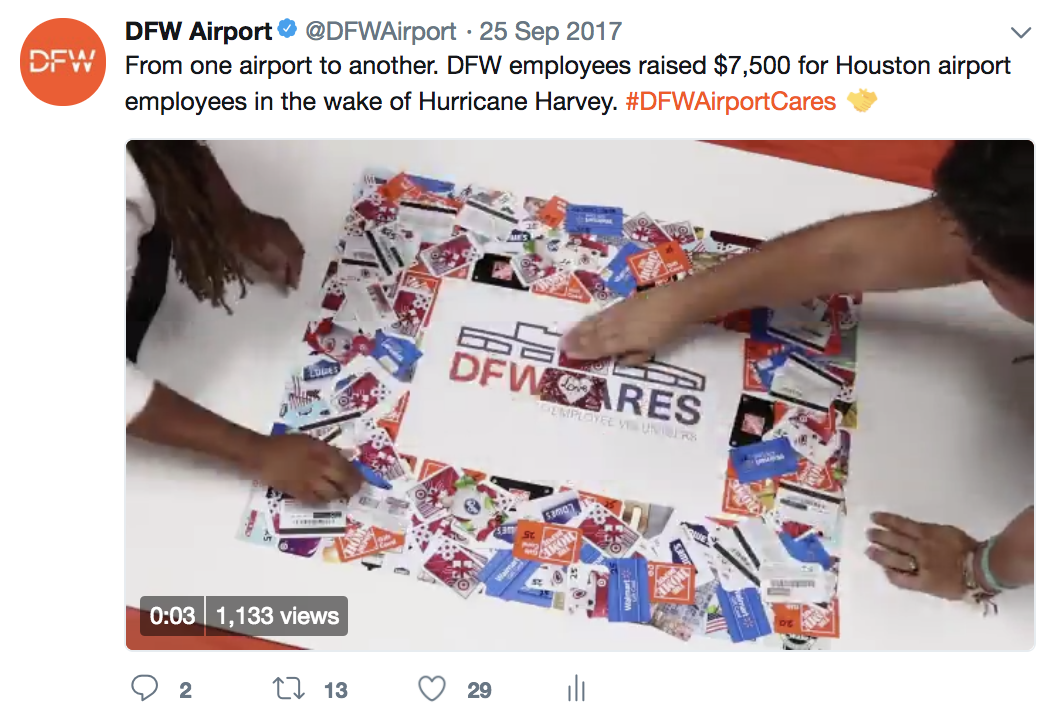Open the #DFWAirportCares hashtag
The height and width of the screenshot is (720, 1048).
pos(731,102)
